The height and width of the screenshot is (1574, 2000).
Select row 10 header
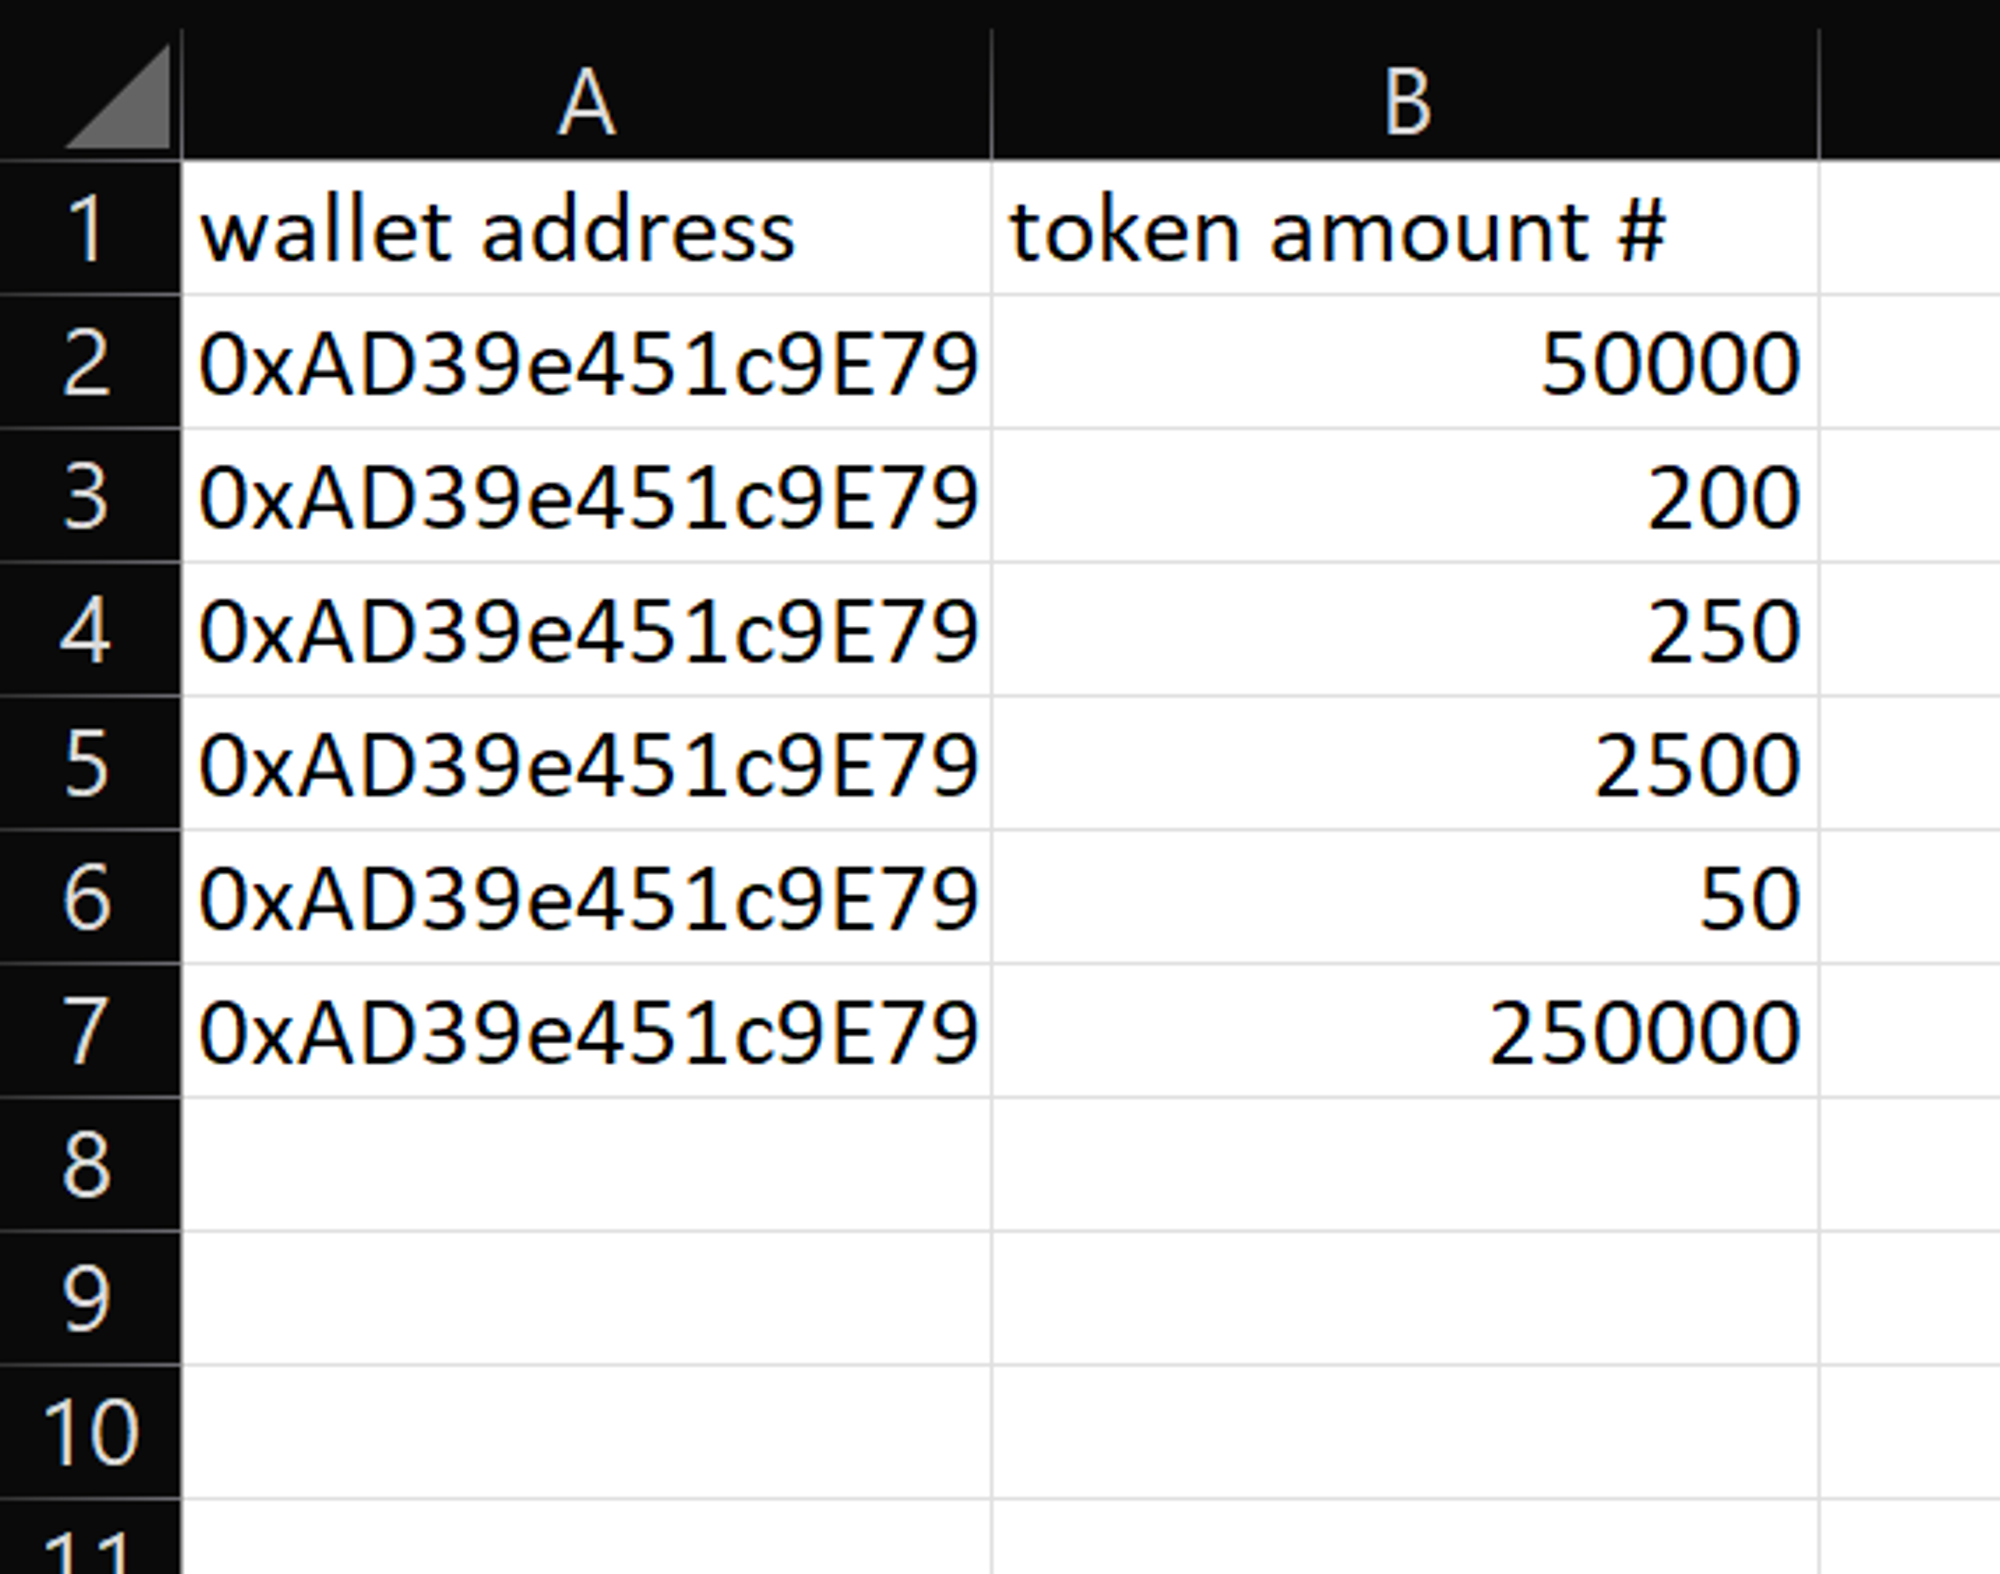pyautogui.click(x=88, y=1432)
